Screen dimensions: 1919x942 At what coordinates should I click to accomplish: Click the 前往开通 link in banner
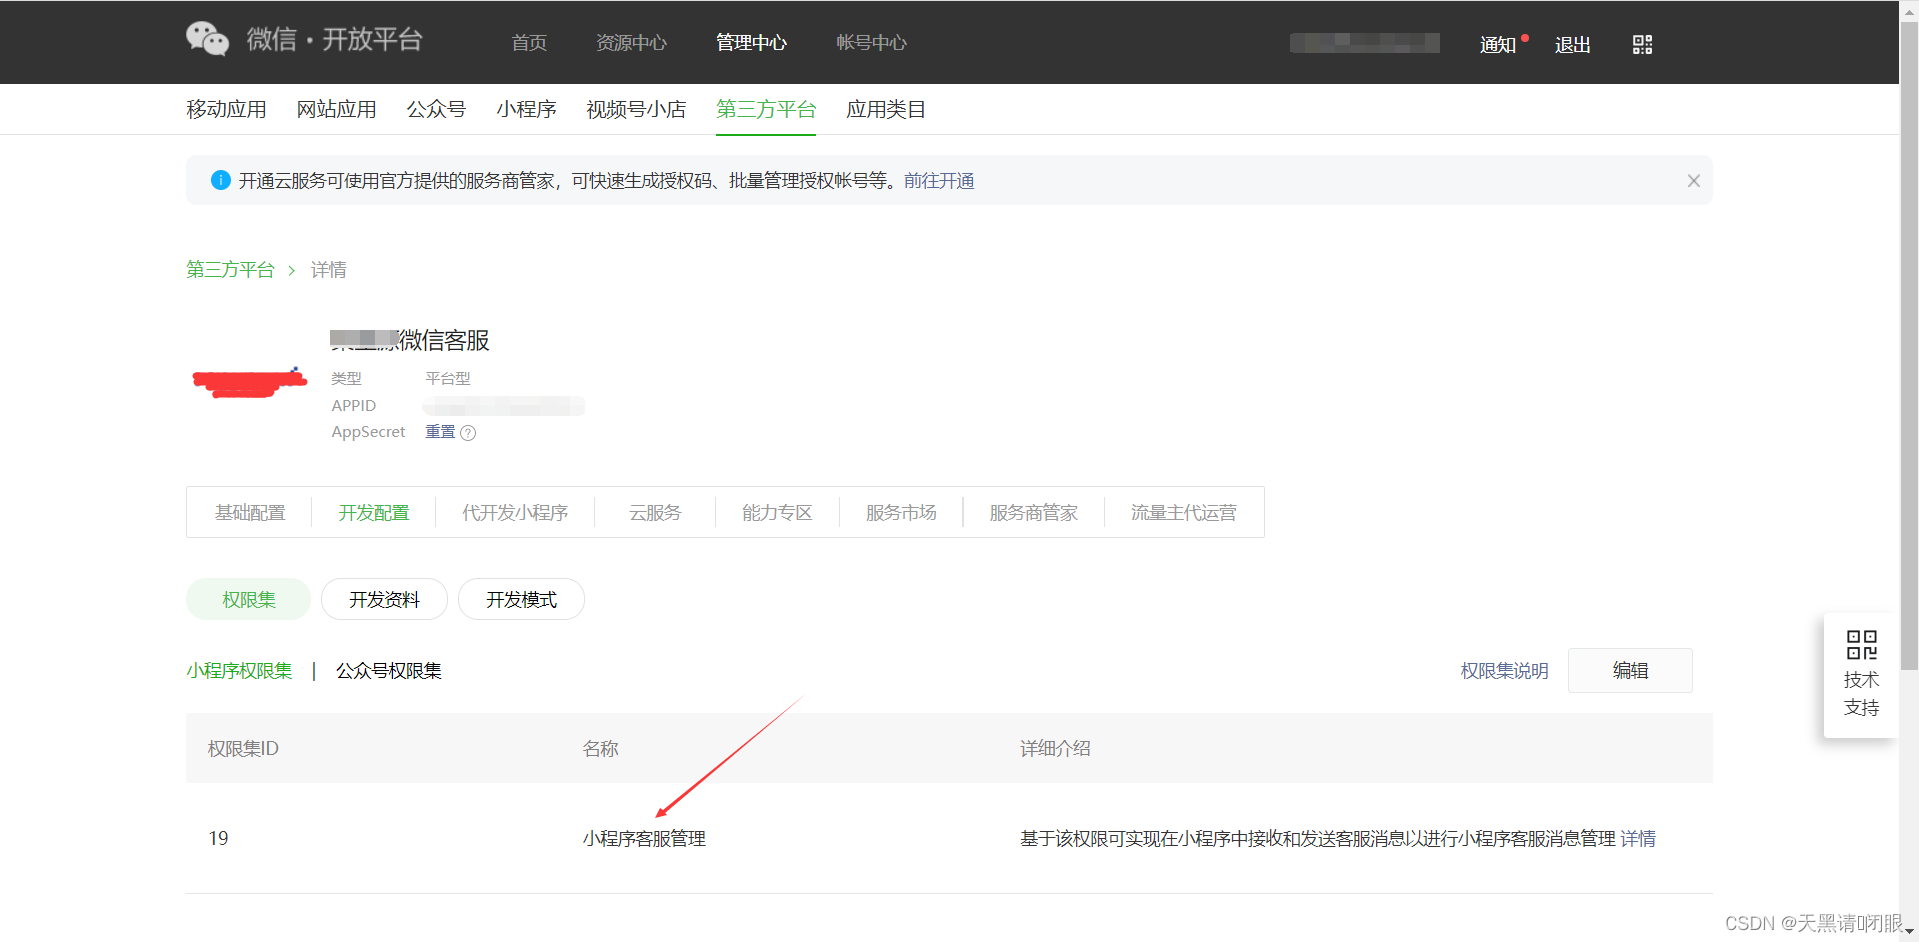pyautogui.click(x=939, y=181)
